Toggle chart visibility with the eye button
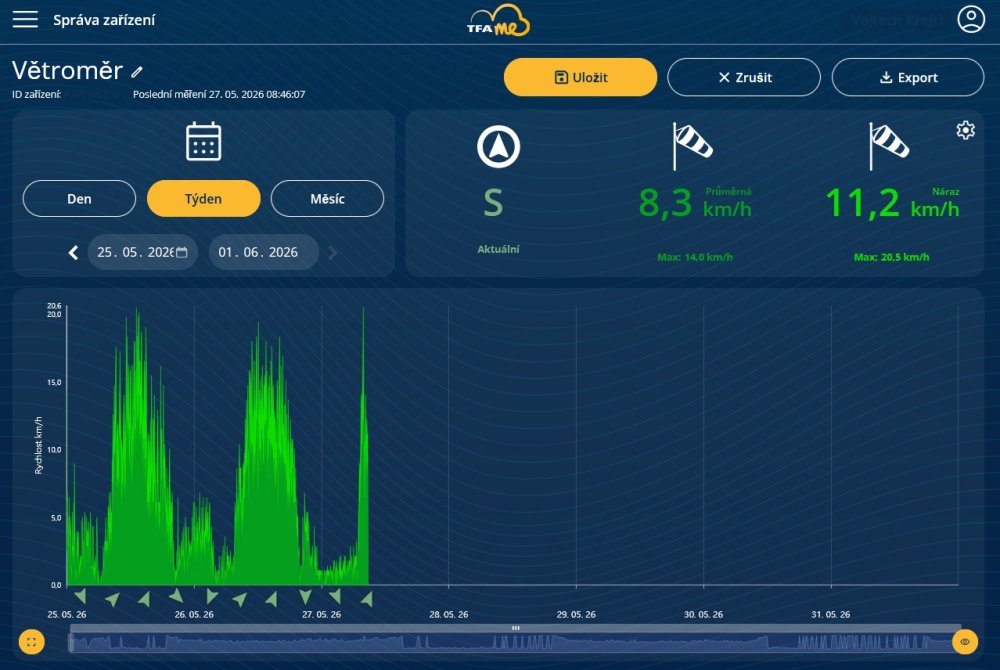This screenshot has height=670, width=1000. point(965,641)
